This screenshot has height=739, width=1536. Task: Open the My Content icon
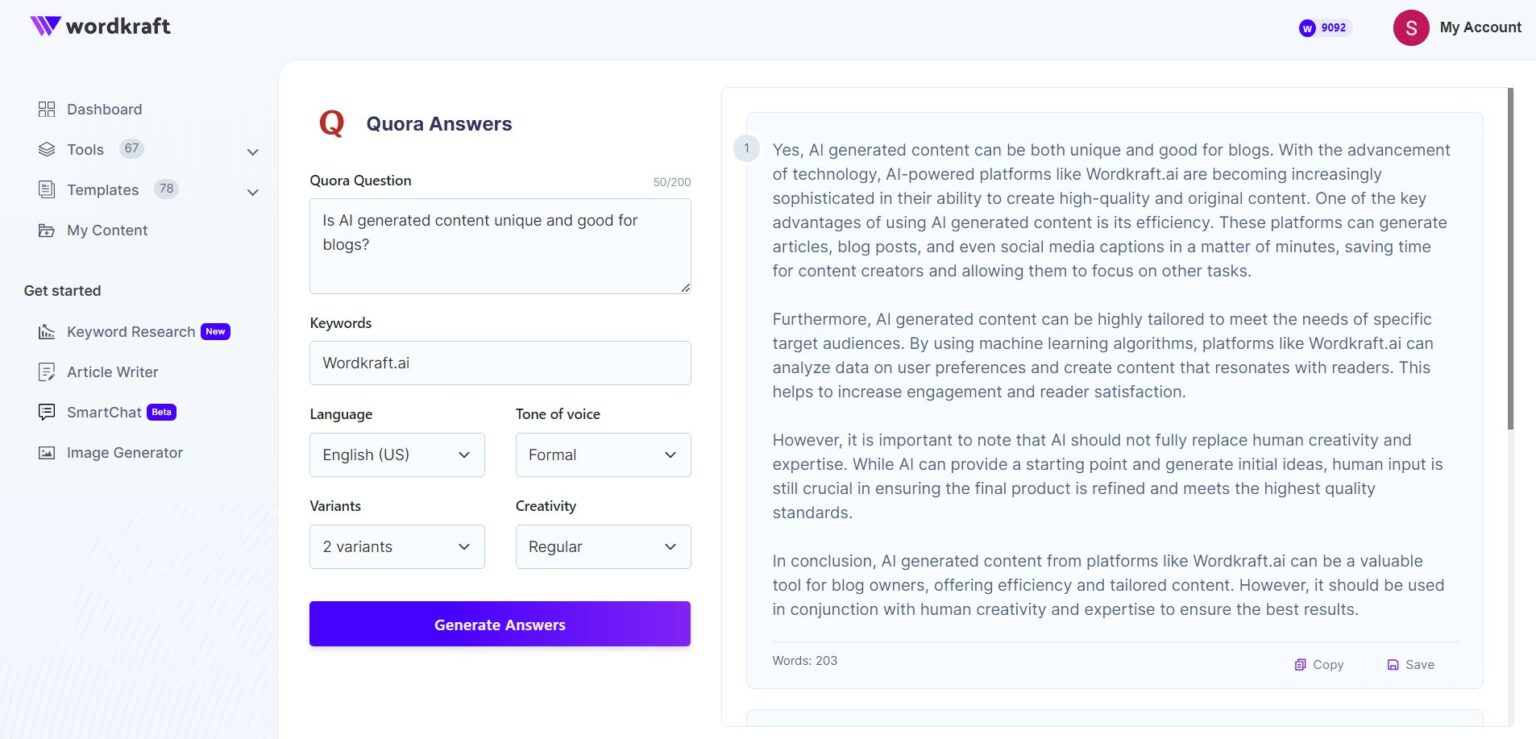[x=46, y=229]
